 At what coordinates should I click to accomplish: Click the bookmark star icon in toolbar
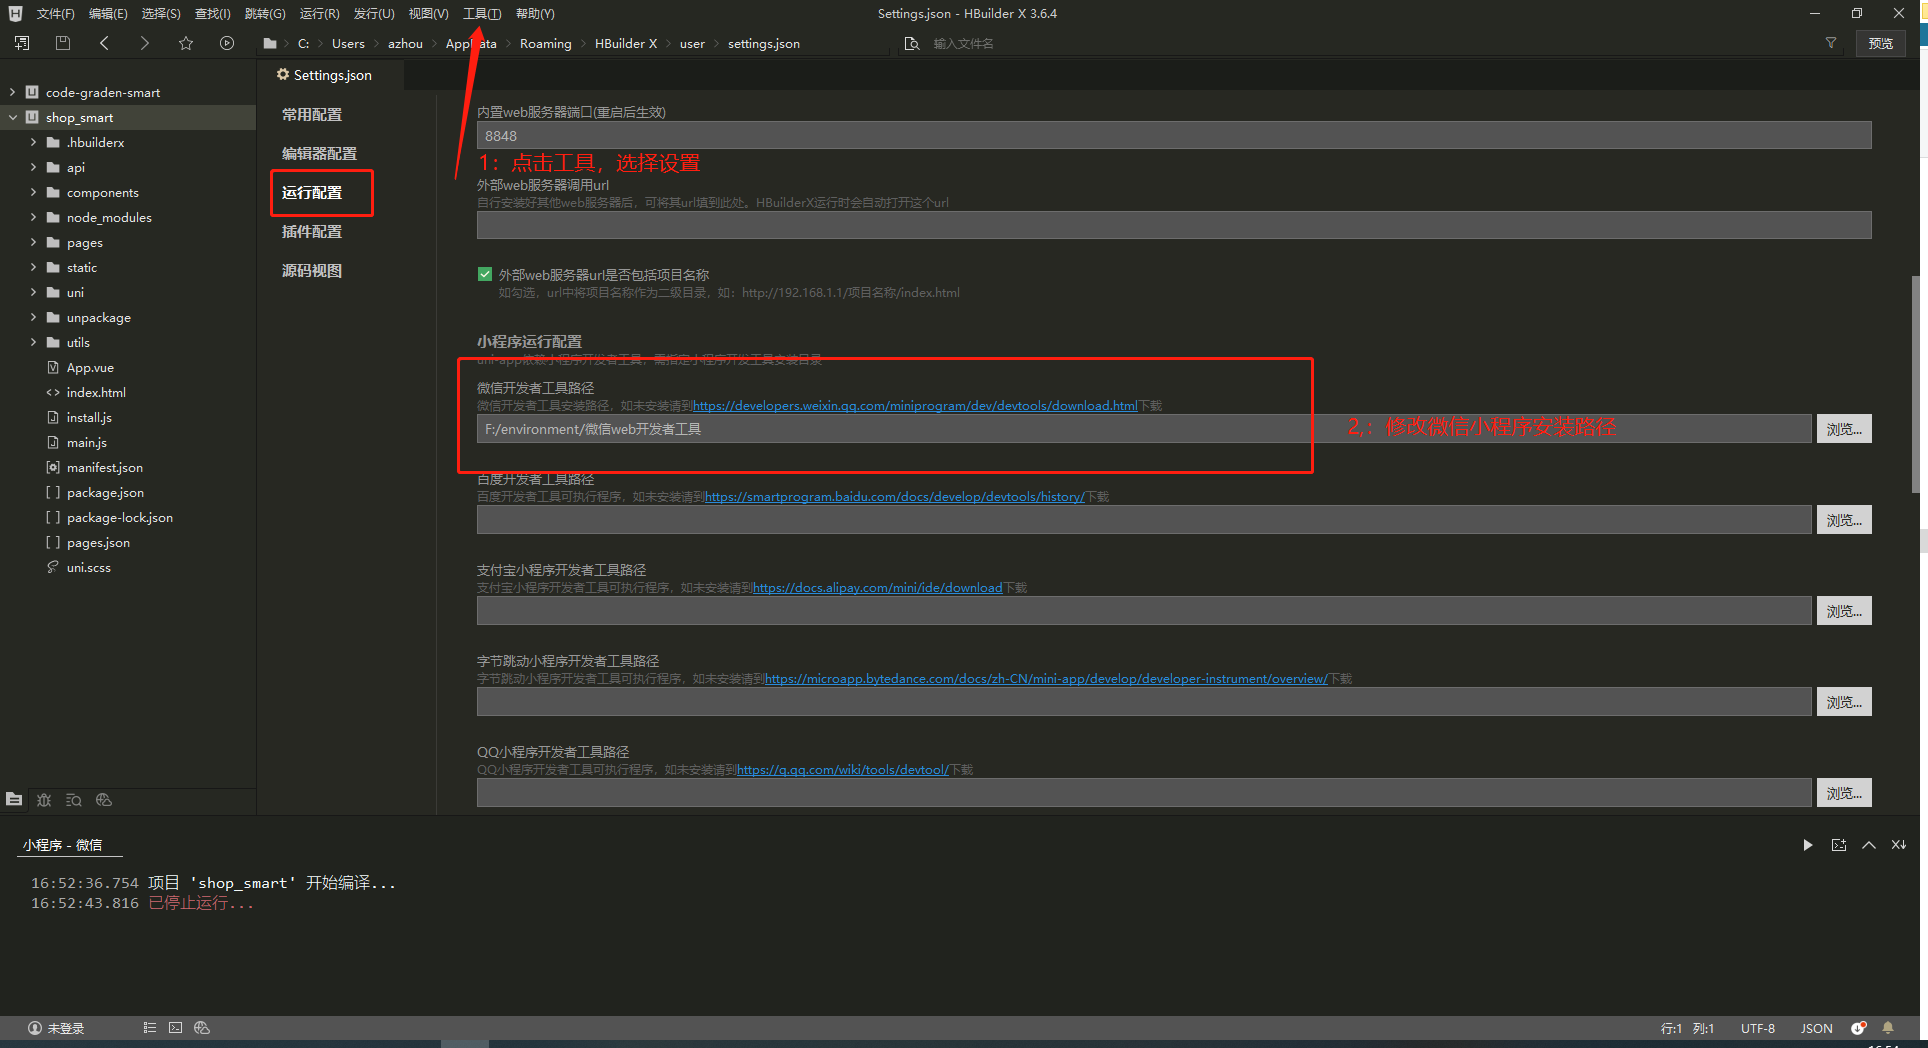point(186,43)
